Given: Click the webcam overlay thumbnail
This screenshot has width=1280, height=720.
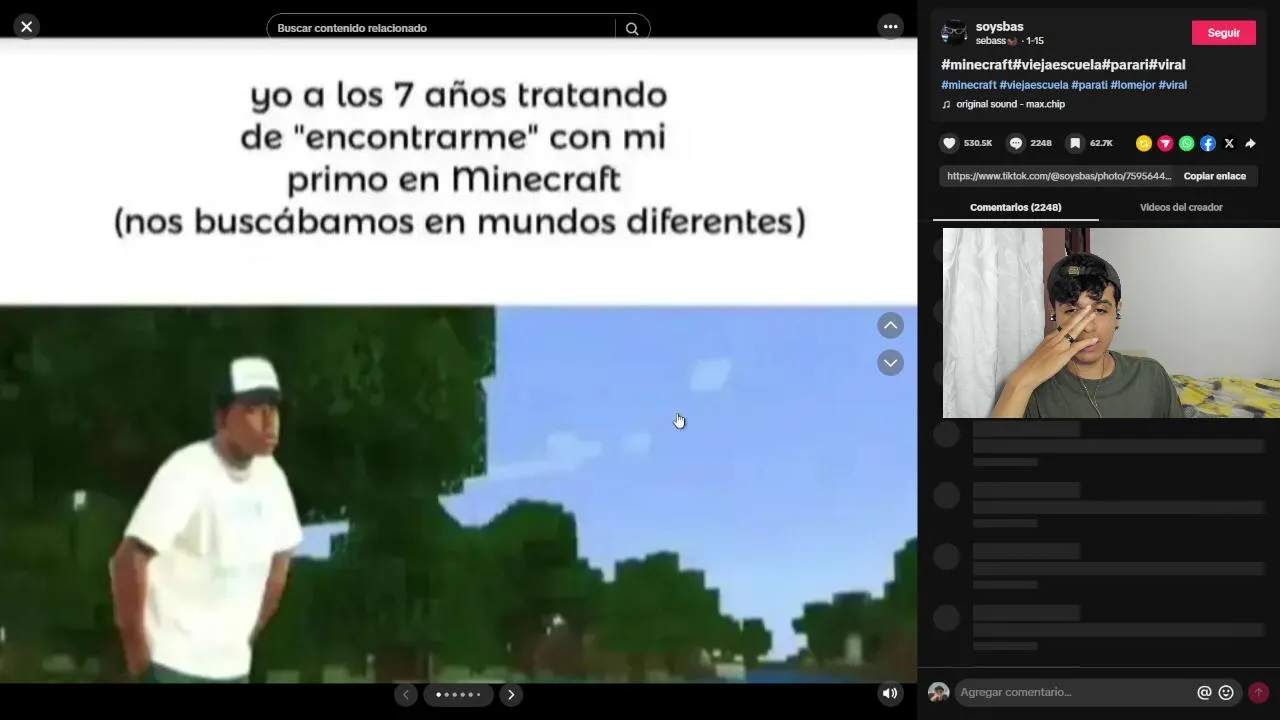Looking at the screenshot, I should point(1111,323).
